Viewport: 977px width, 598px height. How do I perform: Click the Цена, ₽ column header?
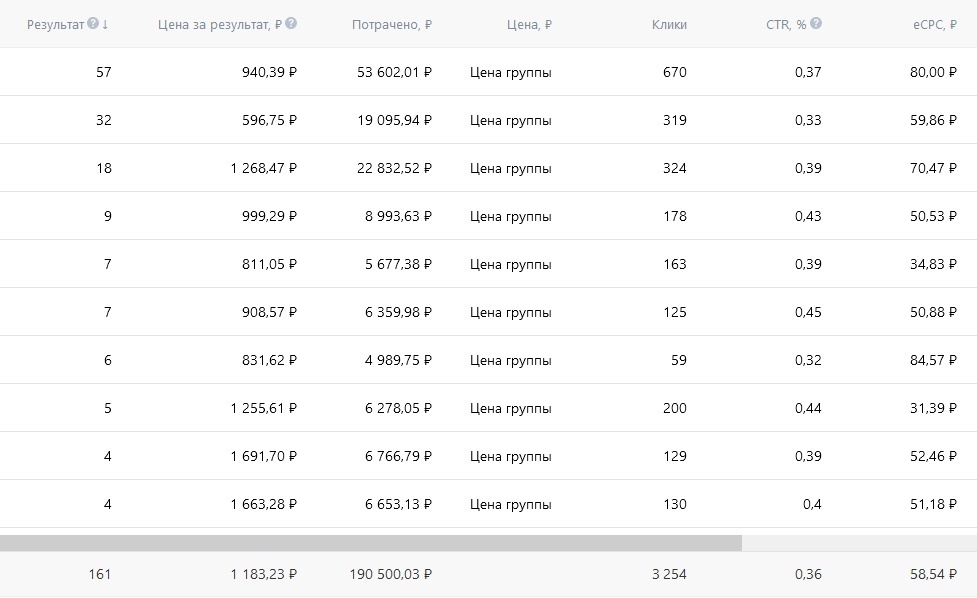(x=529, y=24)
